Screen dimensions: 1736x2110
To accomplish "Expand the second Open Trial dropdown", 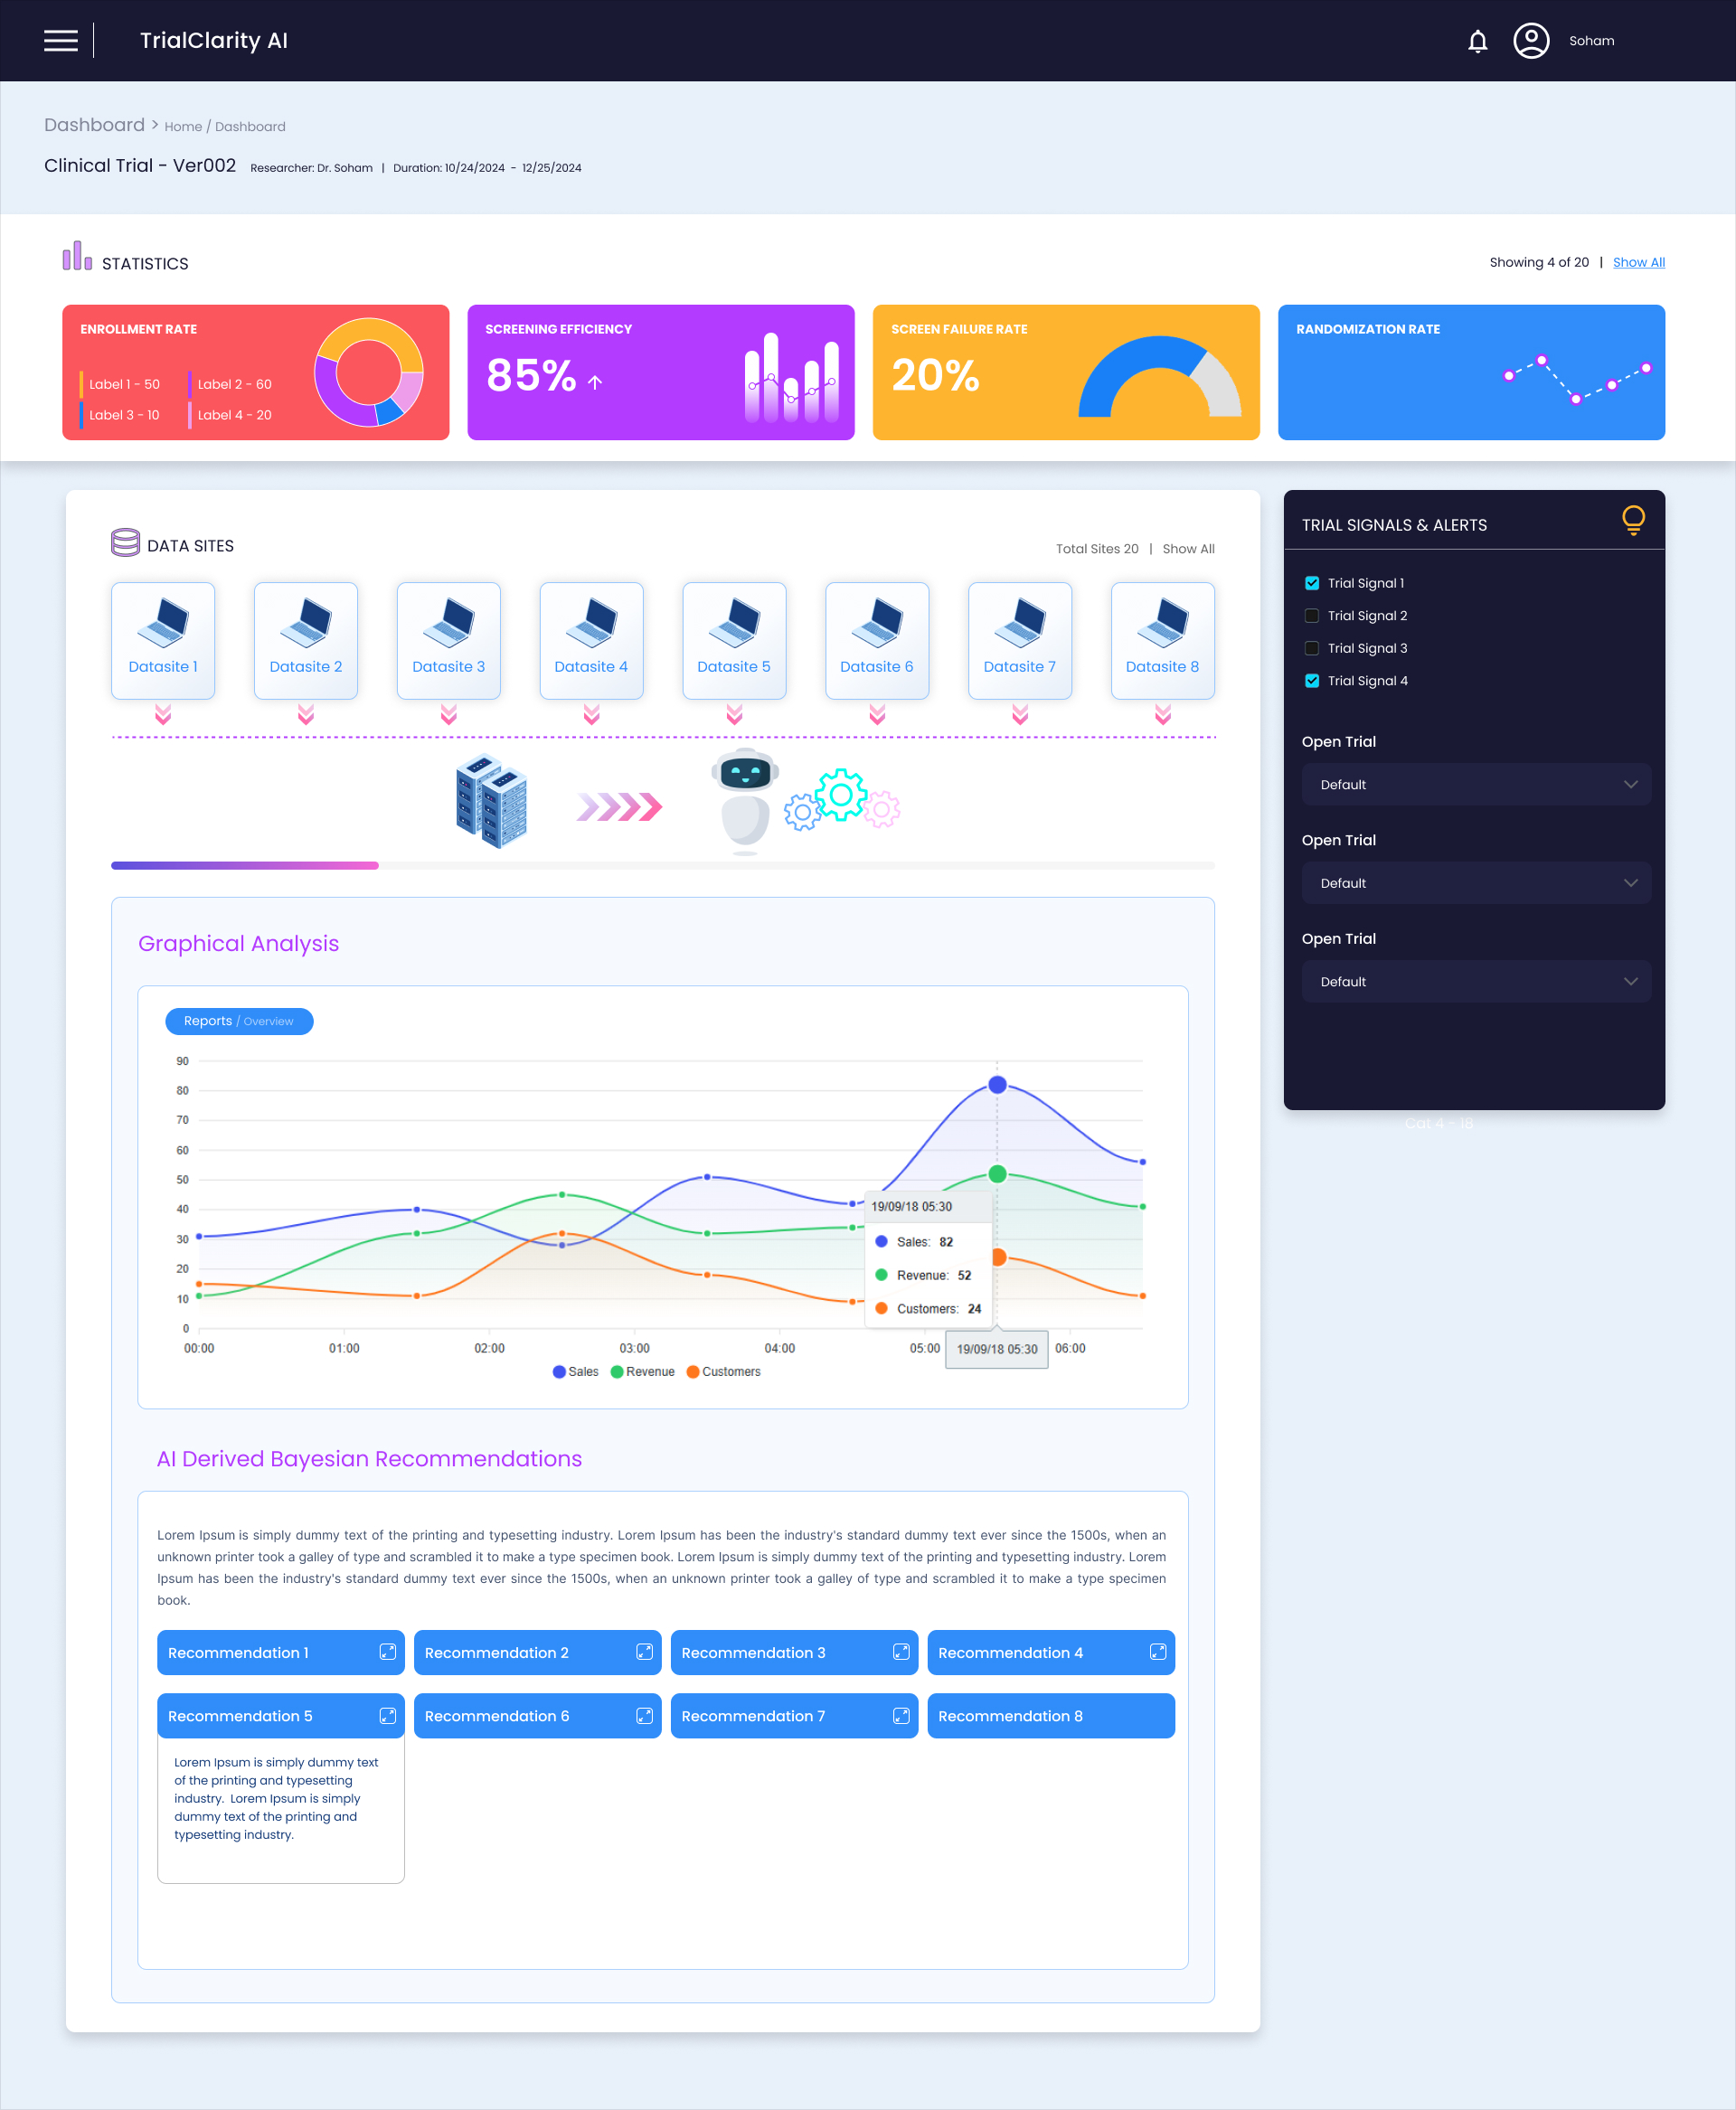I will (x=1475, y=883).
